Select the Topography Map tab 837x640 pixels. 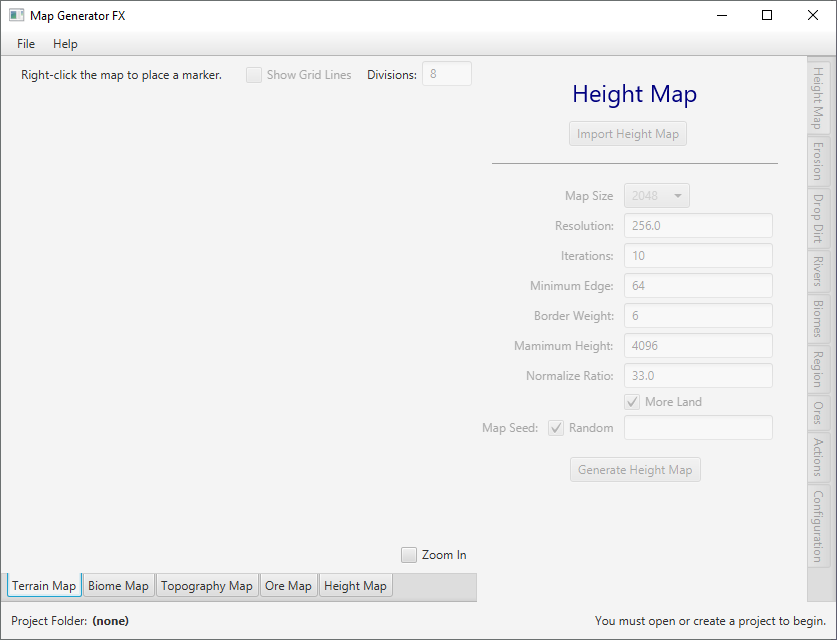[x=206, y=586]
